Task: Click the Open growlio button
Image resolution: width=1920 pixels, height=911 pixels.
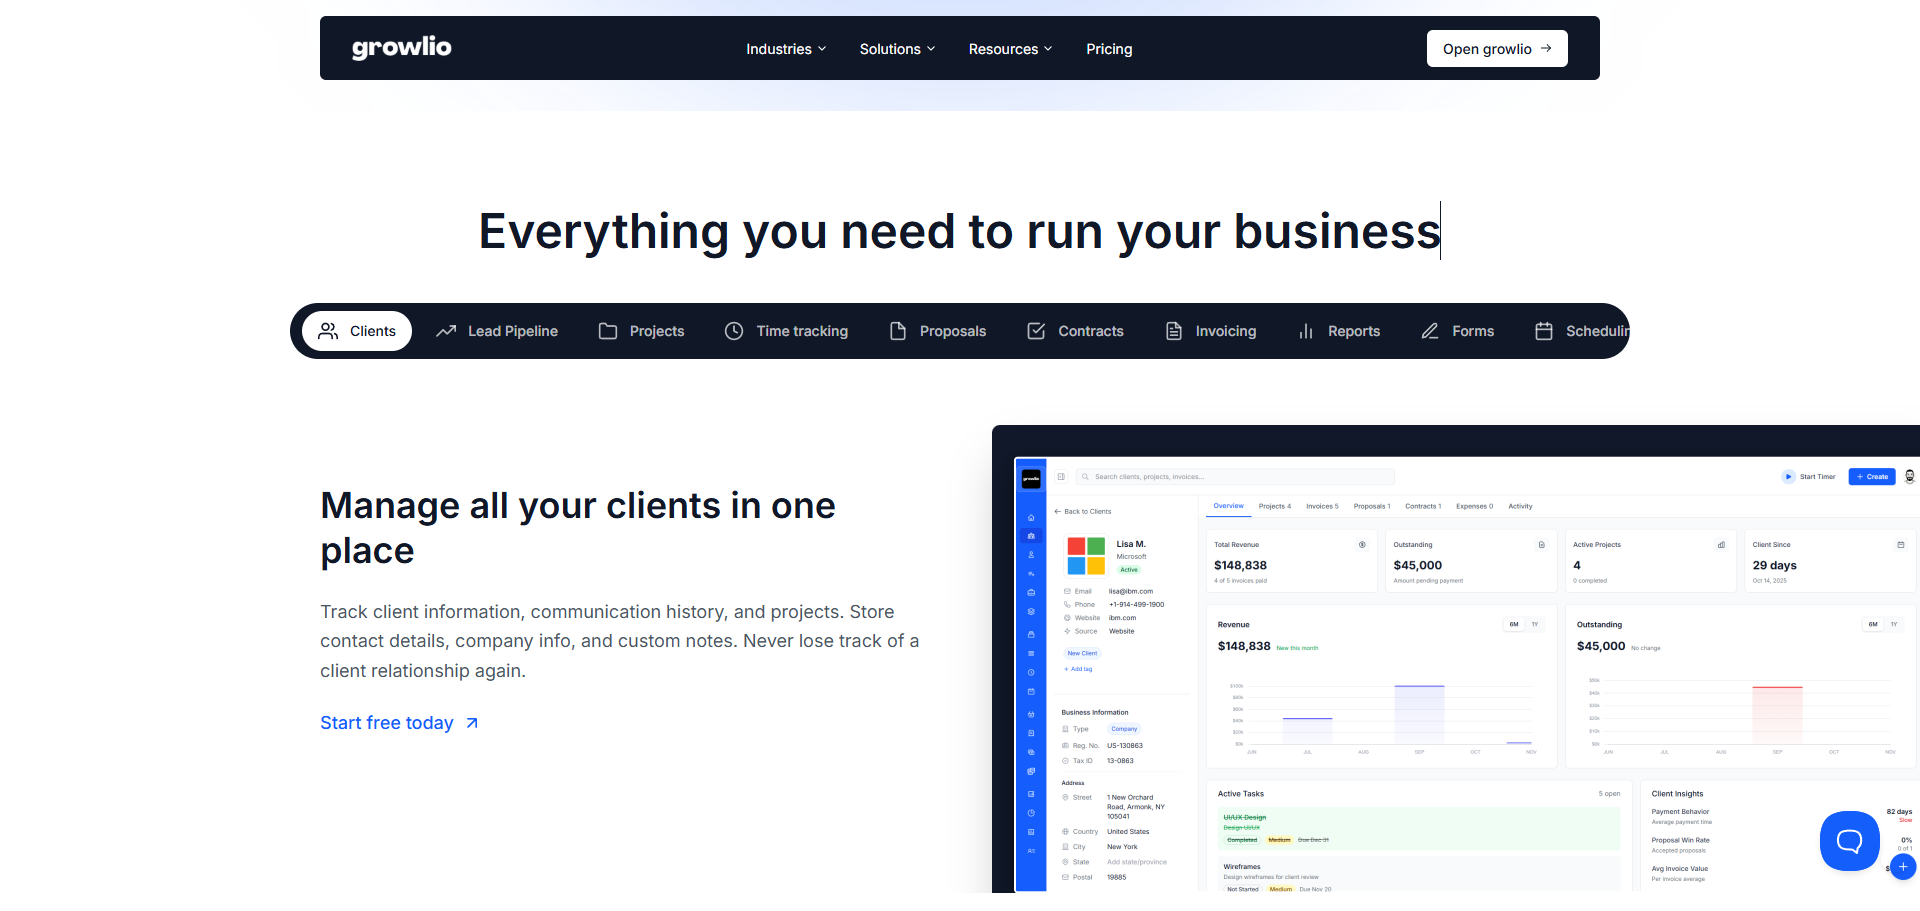Action: pos(1496,49)
